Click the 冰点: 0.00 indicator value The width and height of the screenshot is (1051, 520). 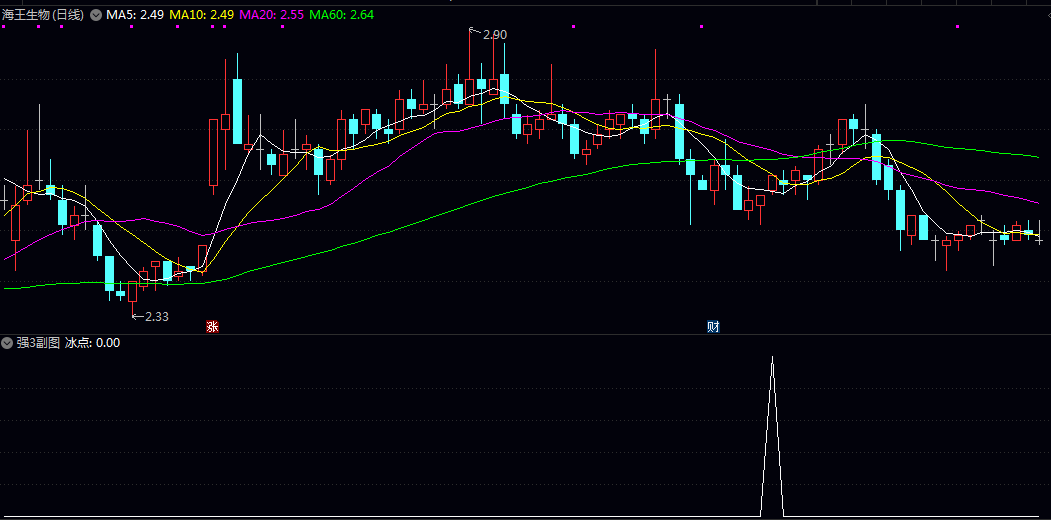(92, 343)
